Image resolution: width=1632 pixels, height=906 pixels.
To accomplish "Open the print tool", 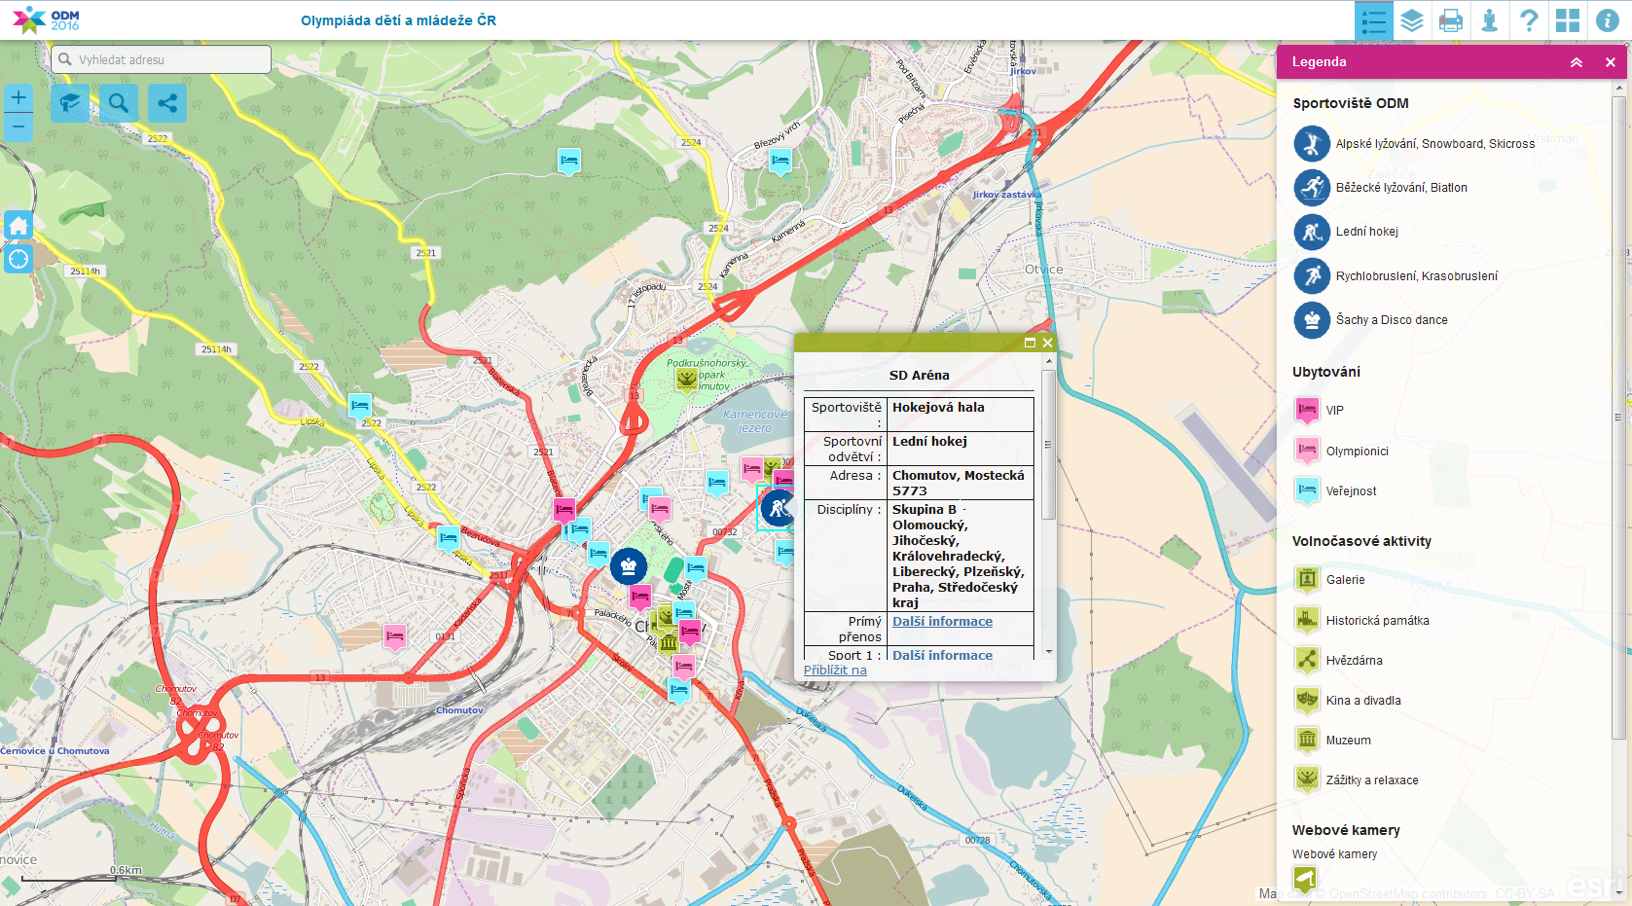I will [1451, 20].
